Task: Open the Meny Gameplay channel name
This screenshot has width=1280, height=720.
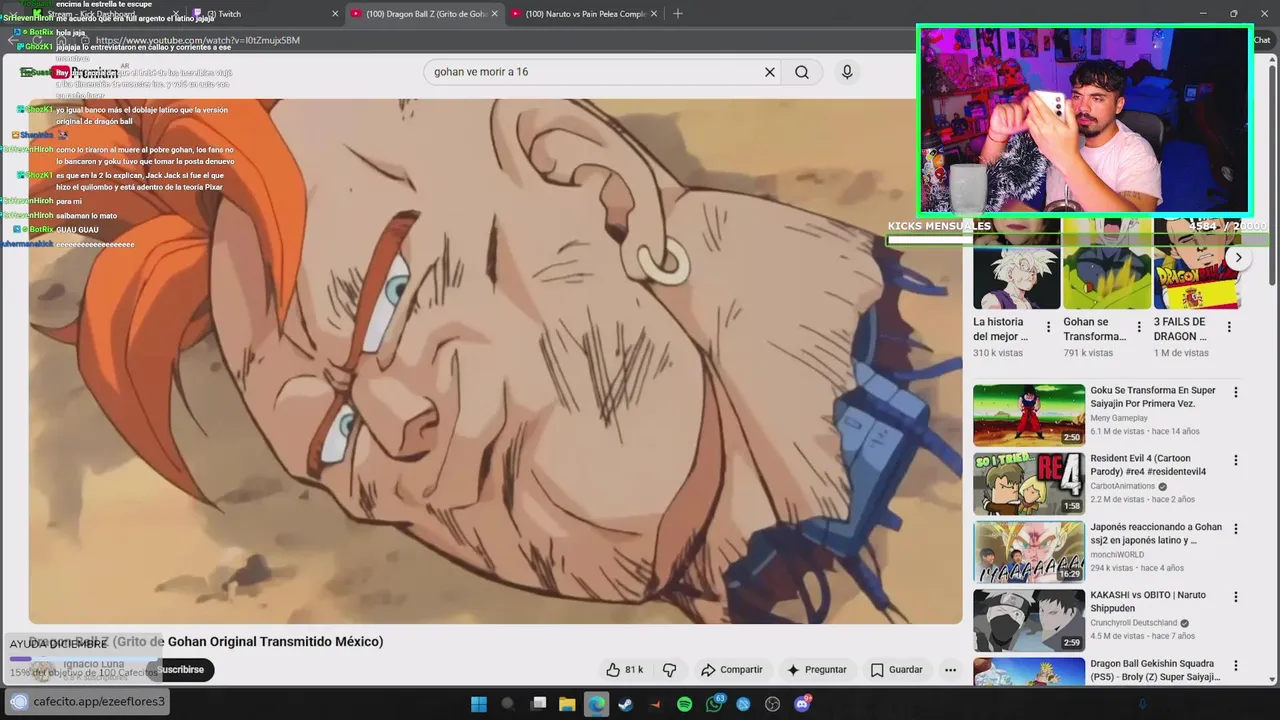Action: pos(1119,418)
